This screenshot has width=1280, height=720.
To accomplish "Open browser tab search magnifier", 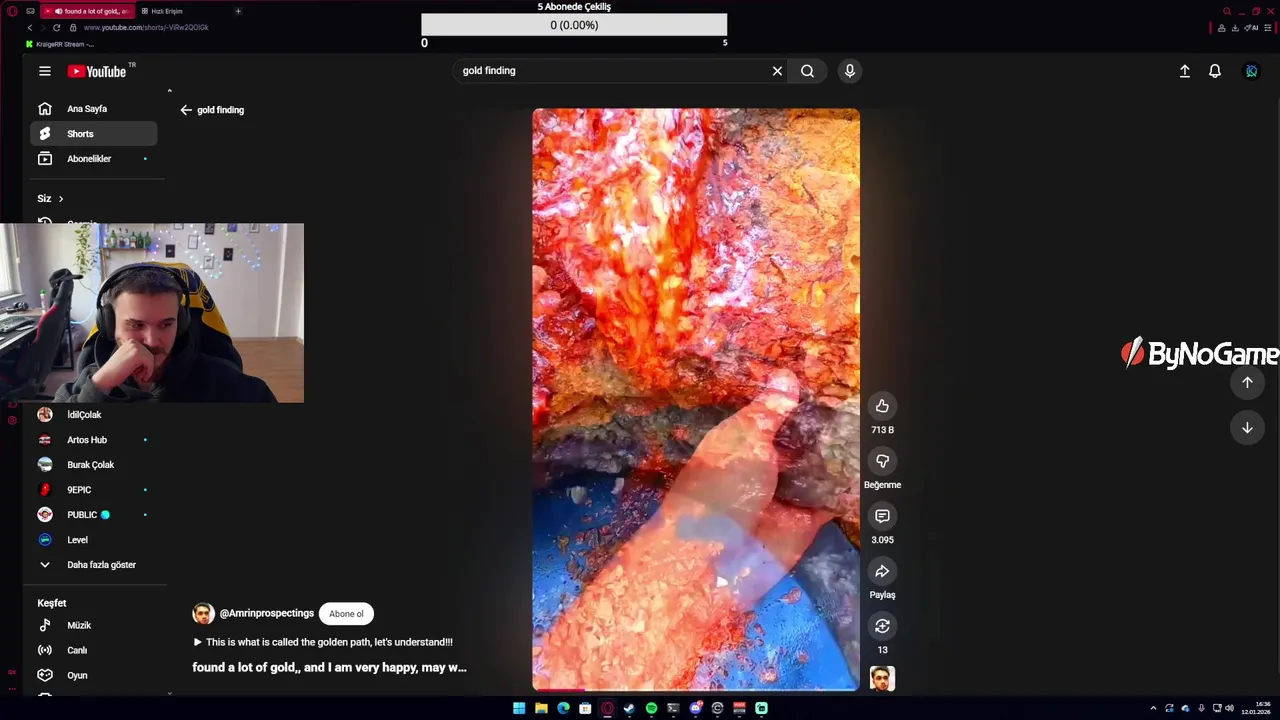I will tap(1227, 11).
